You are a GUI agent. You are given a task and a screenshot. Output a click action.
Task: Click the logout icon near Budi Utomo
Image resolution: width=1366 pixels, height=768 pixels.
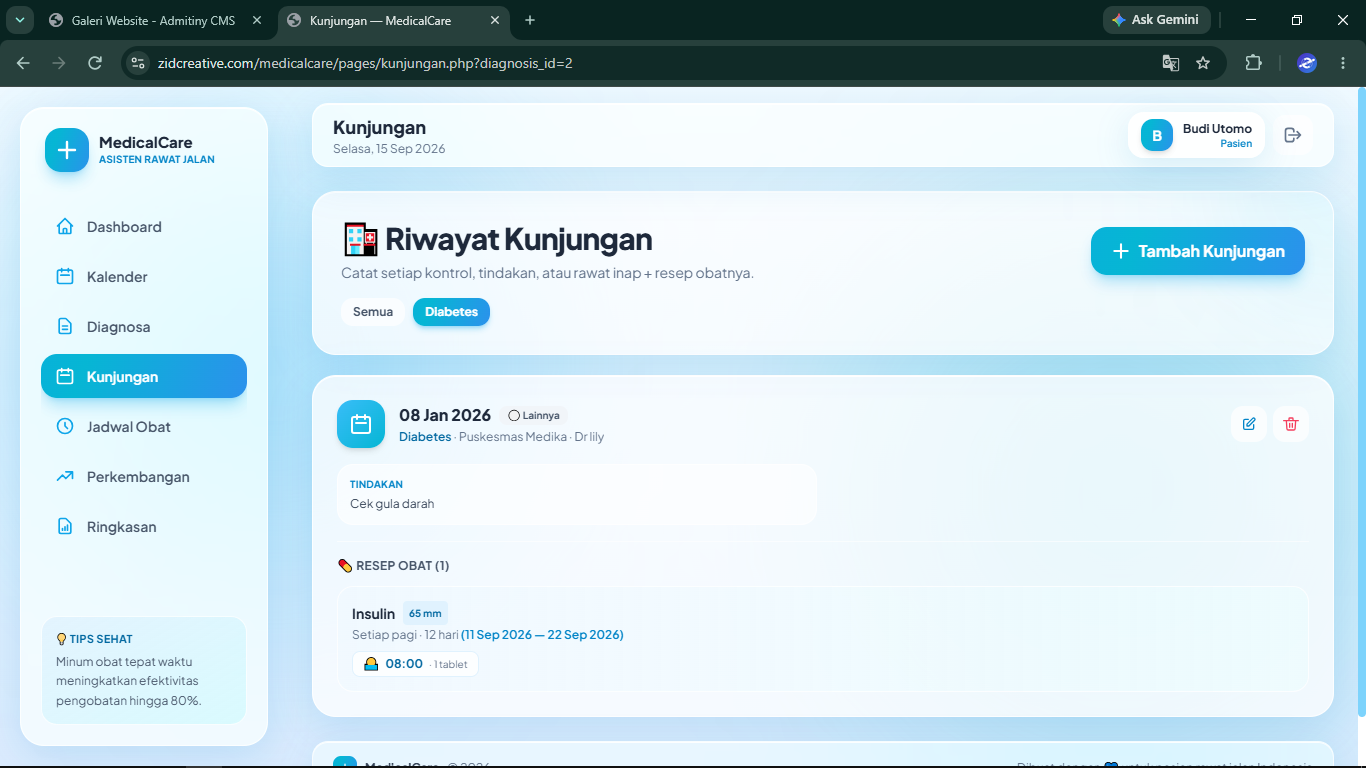coord(1293,135)
